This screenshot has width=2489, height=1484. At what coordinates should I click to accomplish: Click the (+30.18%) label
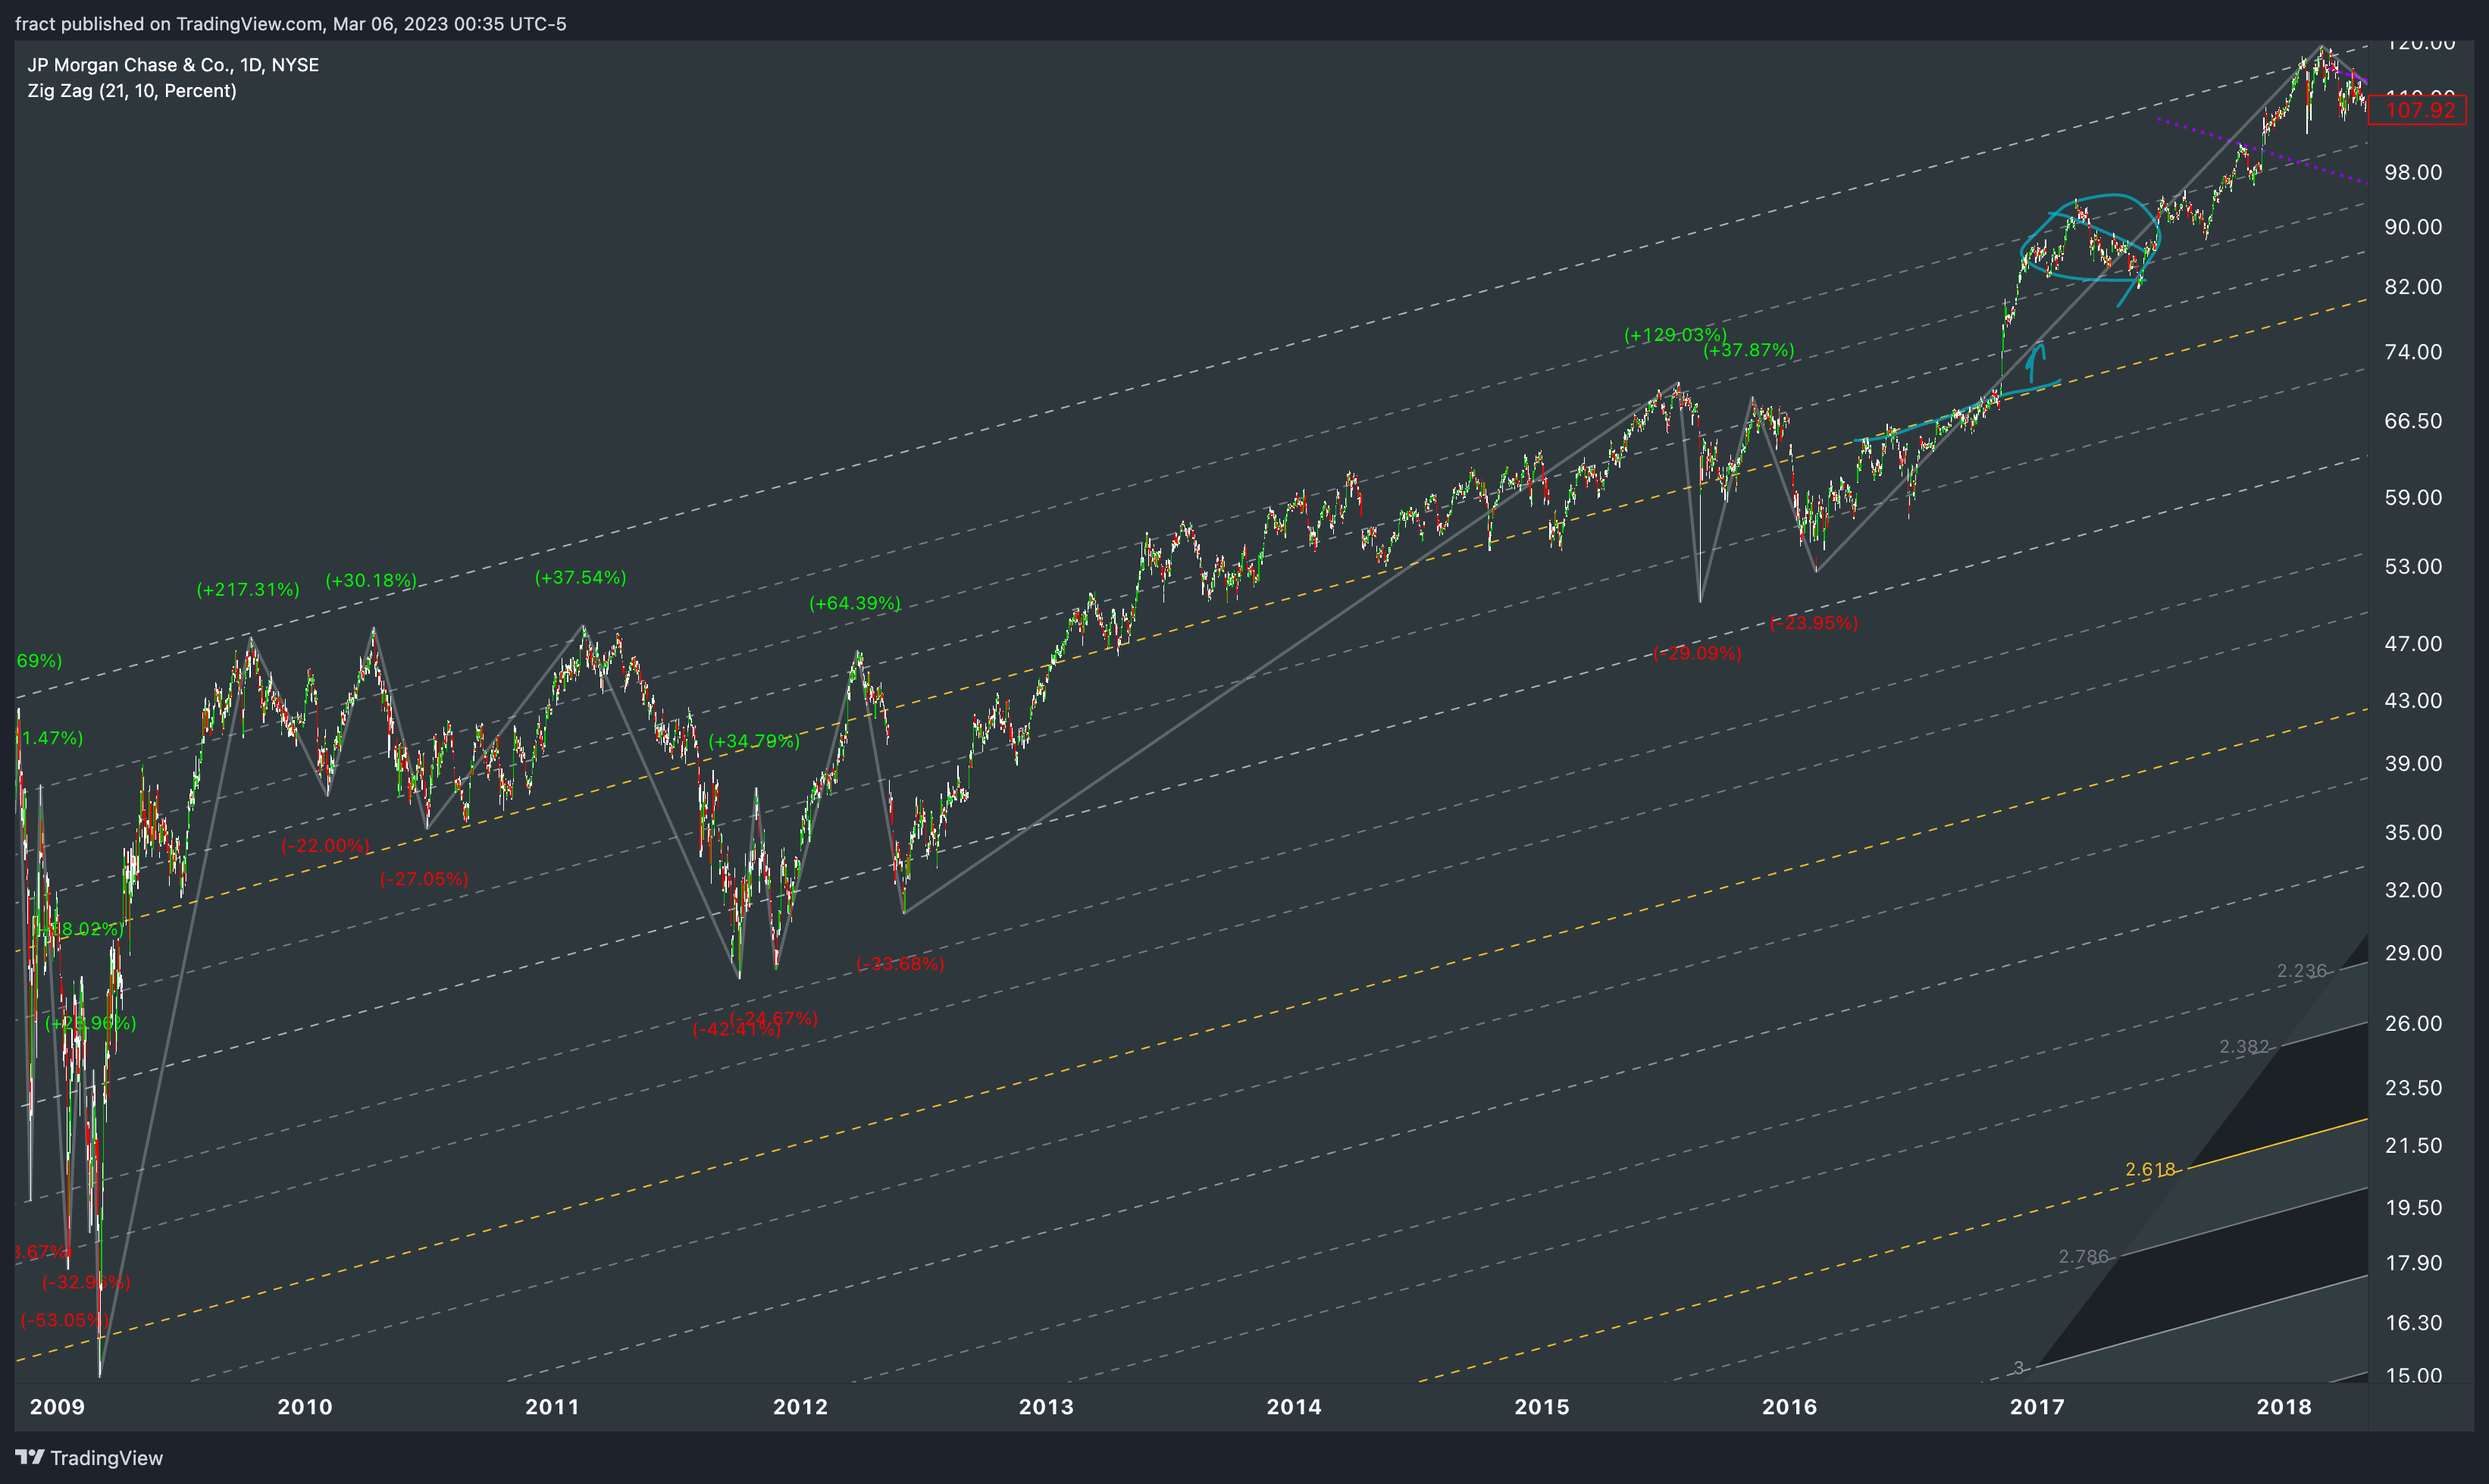pyautogui.click(x=371, y=581)
